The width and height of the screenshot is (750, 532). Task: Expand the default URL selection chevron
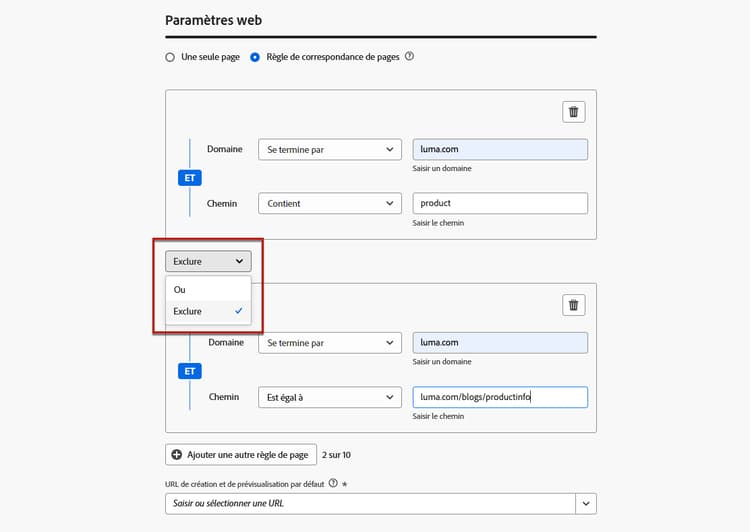pyautogui.click(x=586, y=503)
